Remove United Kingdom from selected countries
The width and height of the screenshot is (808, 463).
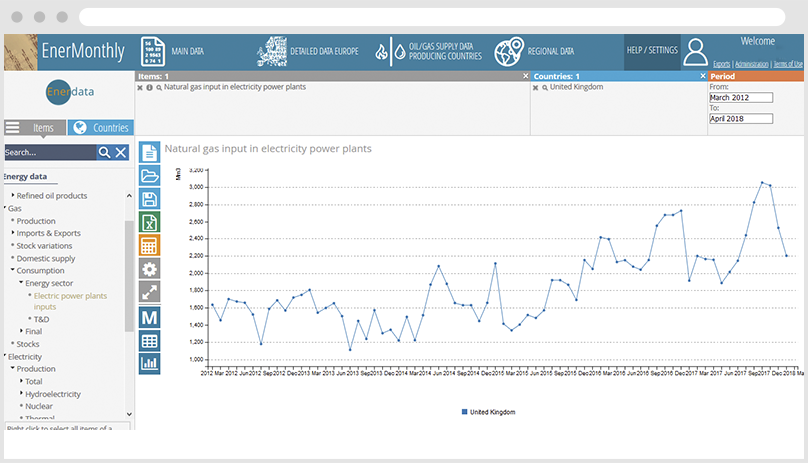535,88
